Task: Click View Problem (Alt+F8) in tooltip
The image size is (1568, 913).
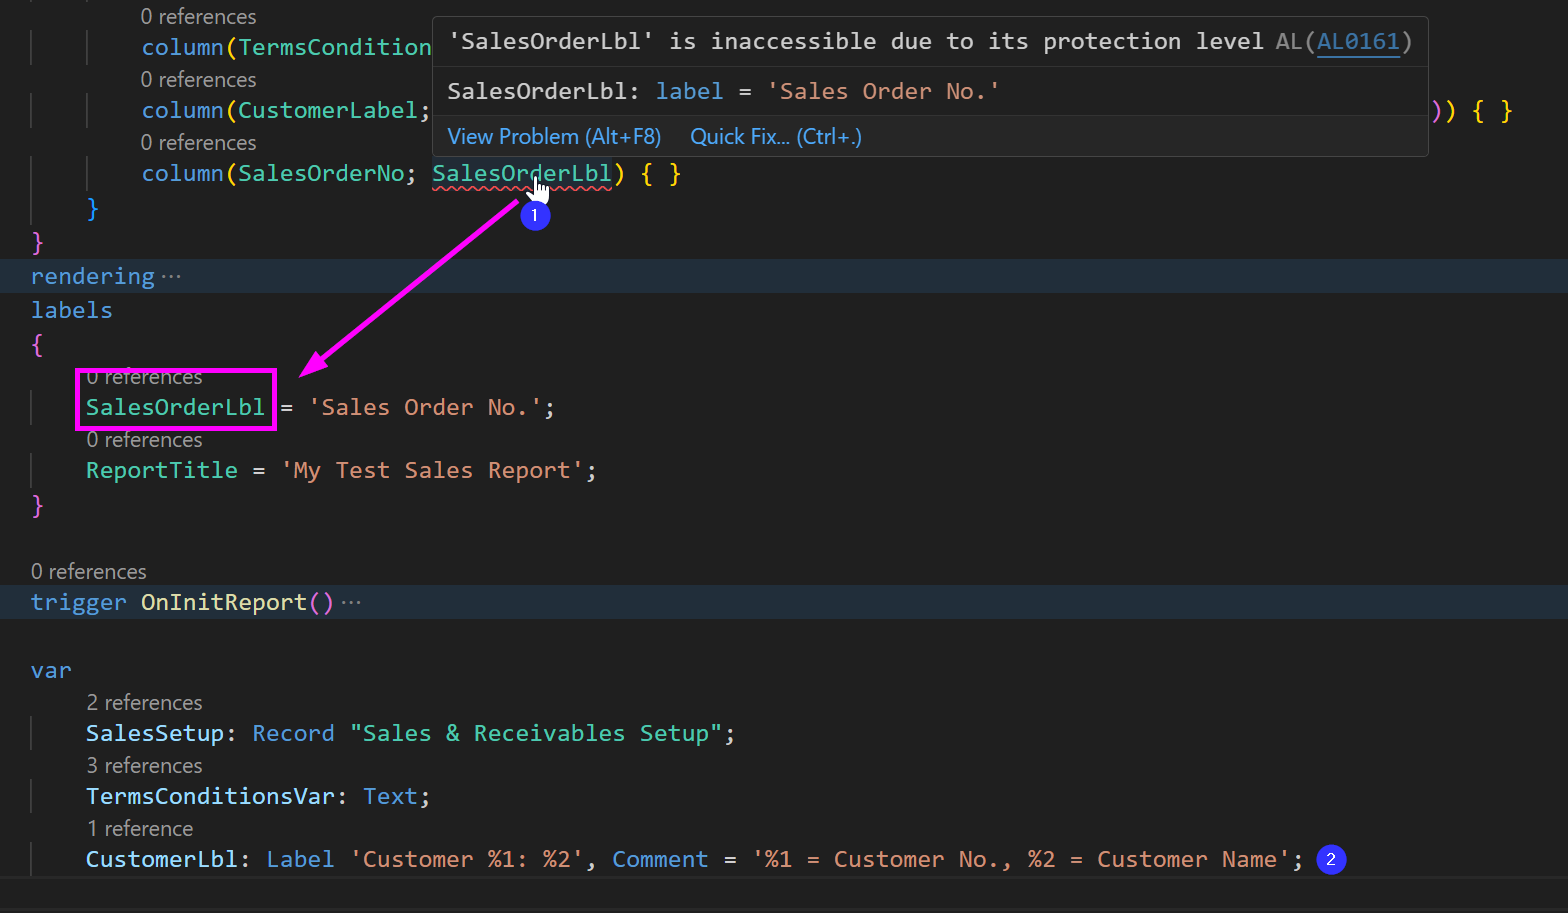Action: (554, 137)
